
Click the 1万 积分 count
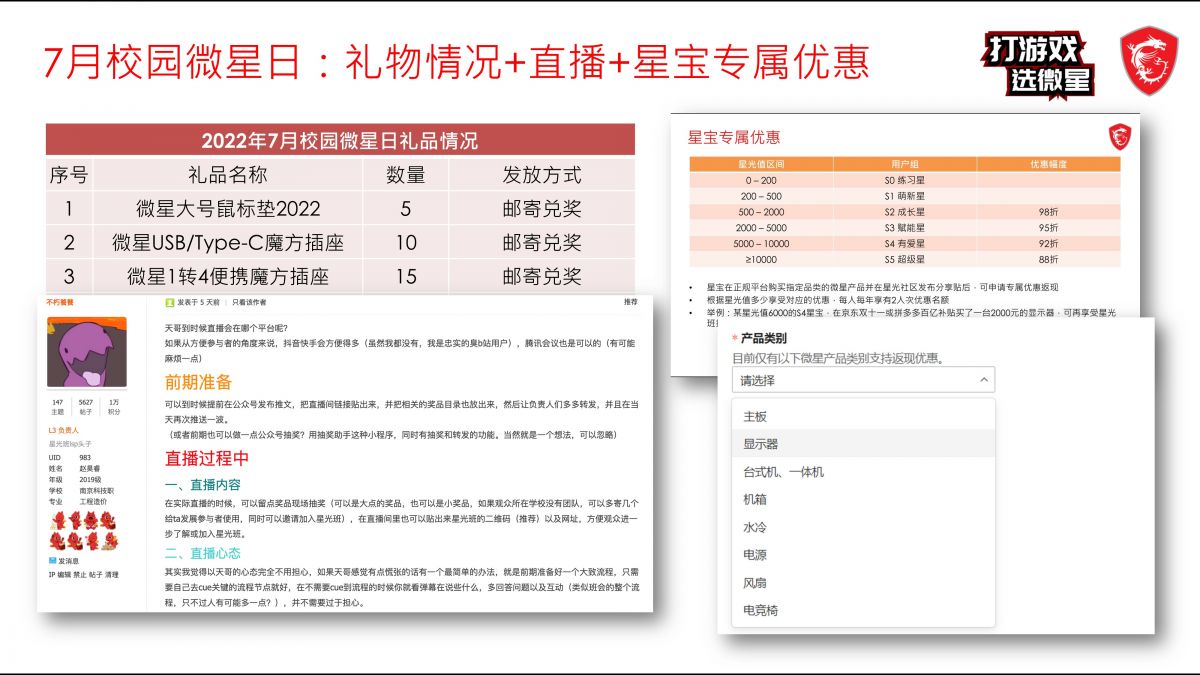113,406
